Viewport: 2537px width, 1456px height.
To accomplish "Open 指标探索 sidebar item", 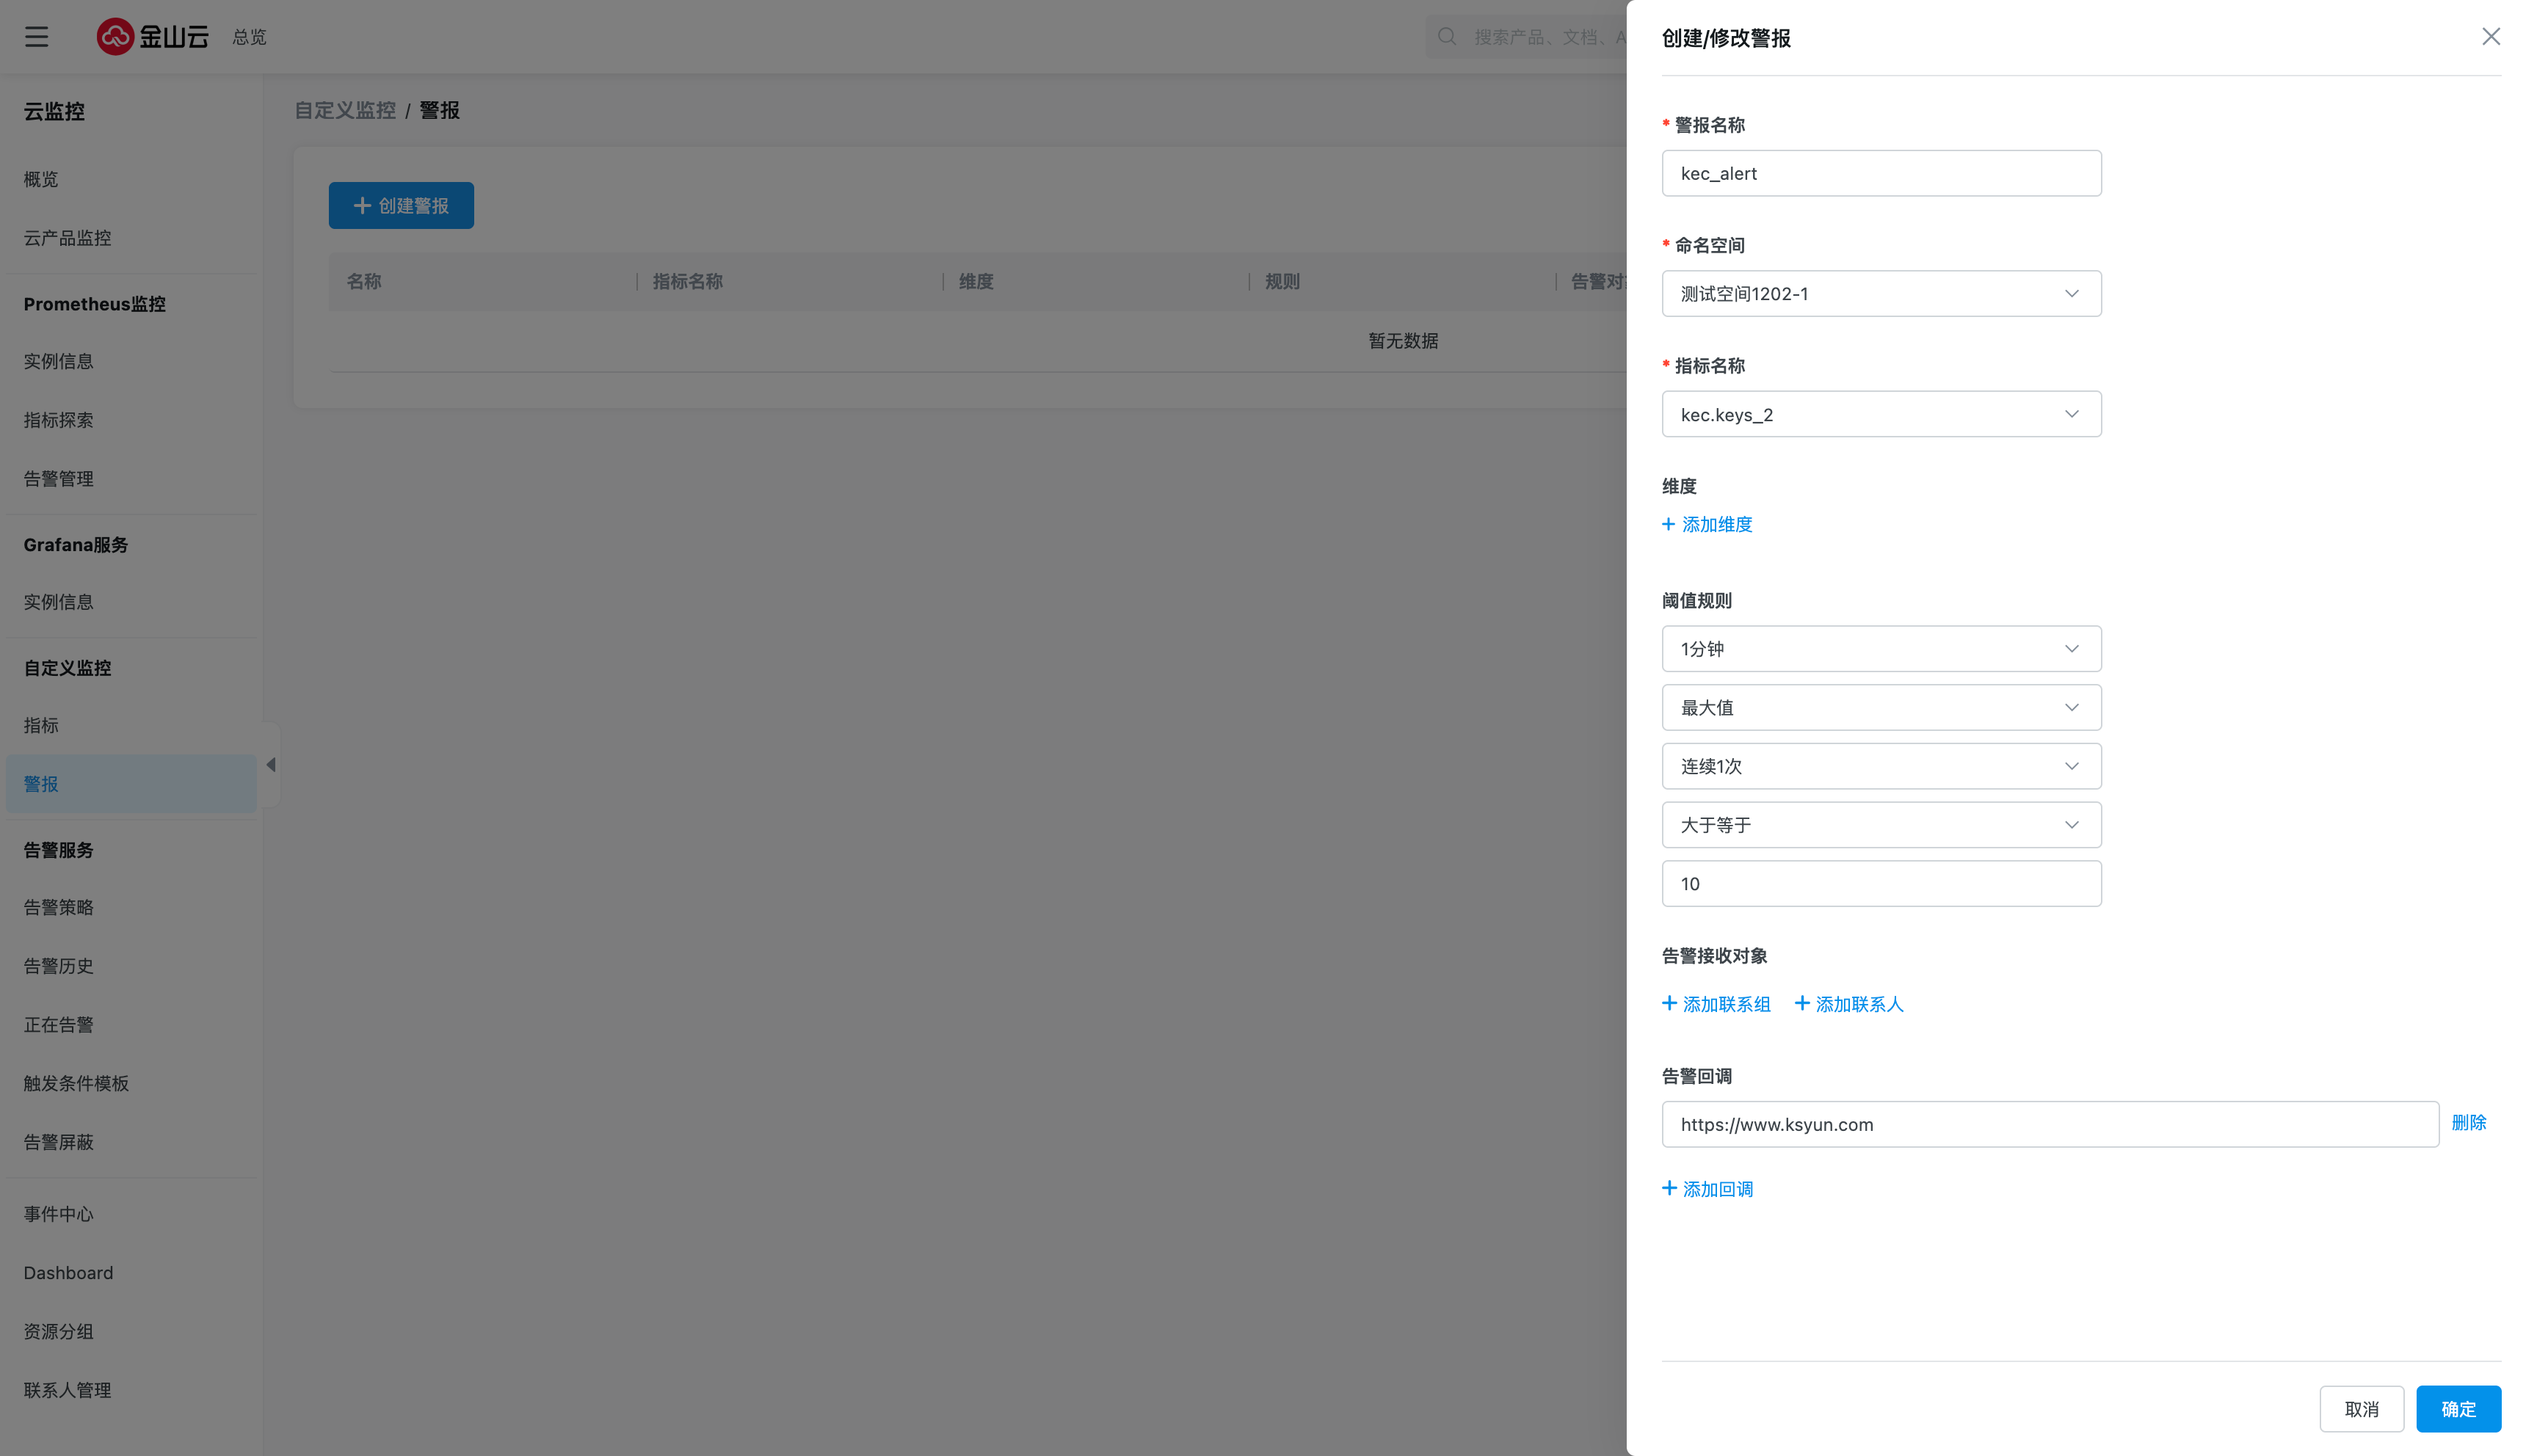I will tap(59, 420).
